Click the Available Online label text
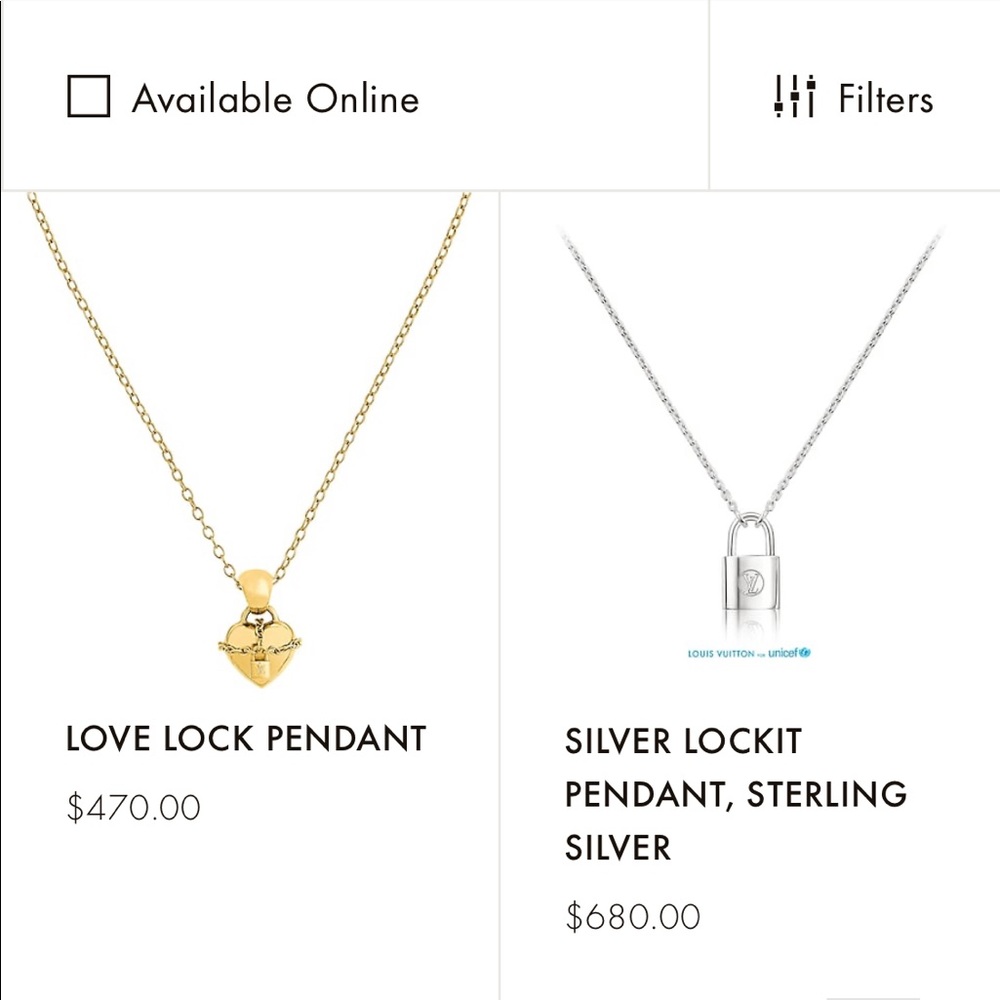This screenshot has height=1000, width=1000. point(275,99)
